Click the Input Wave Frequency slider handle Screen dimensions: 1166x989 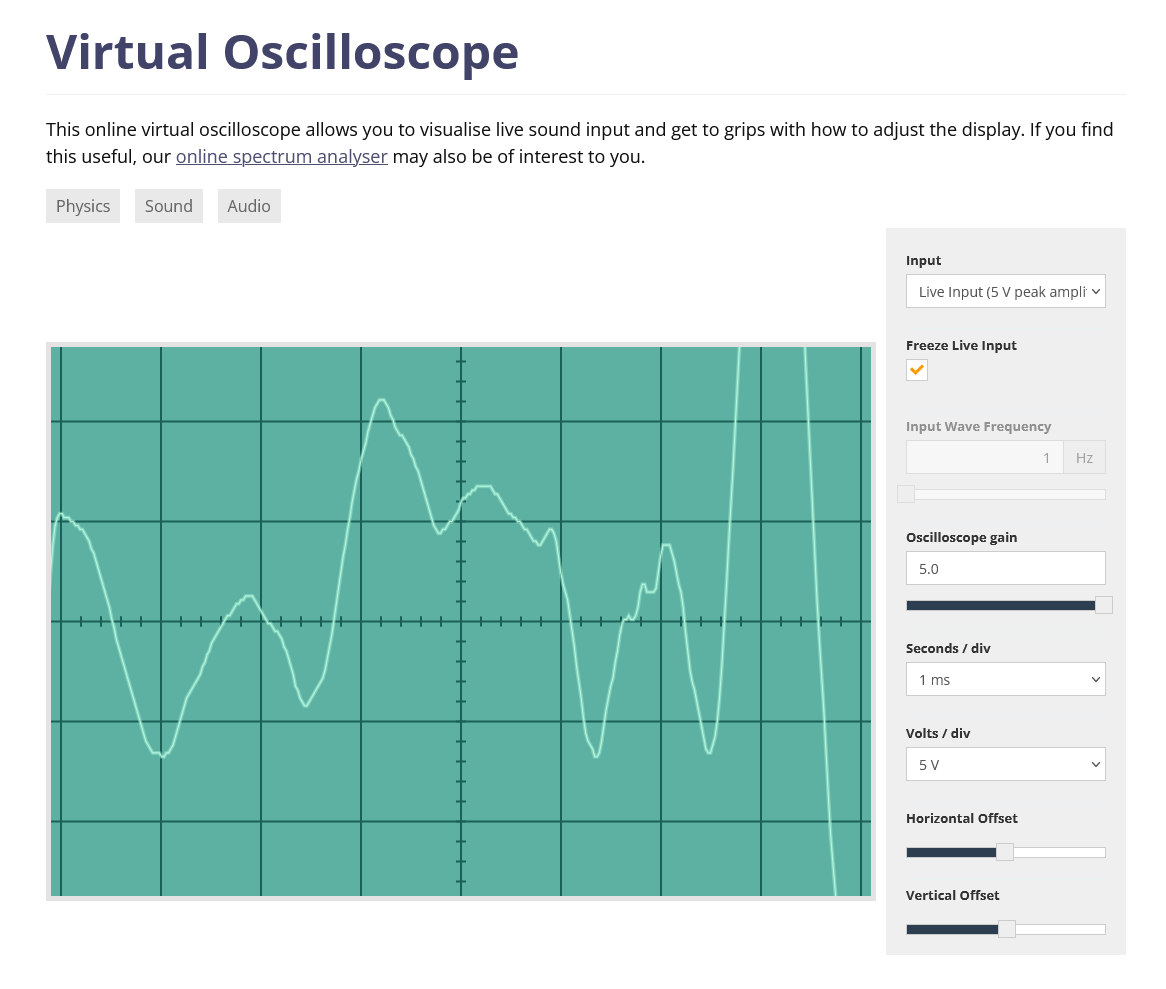pyautogui.click(x=906, y=494)
